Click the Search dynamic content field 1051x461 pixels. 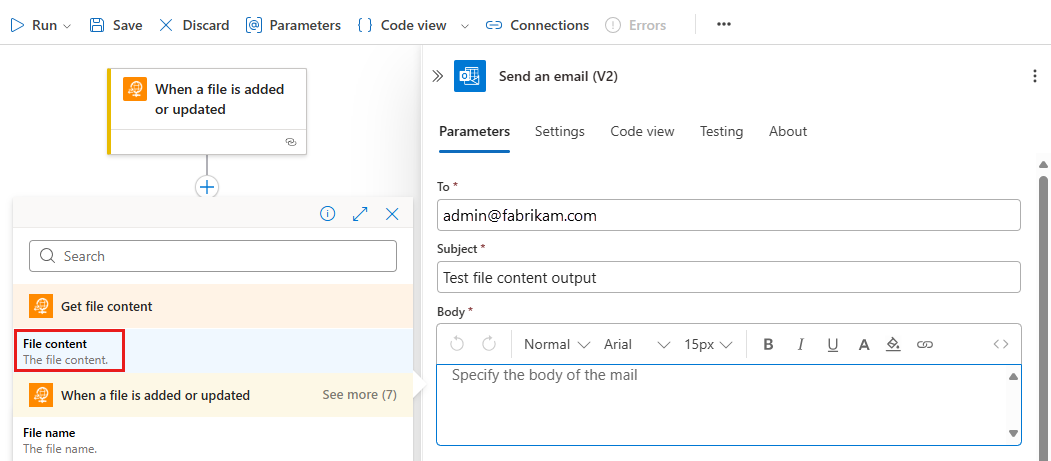point(213,256)
